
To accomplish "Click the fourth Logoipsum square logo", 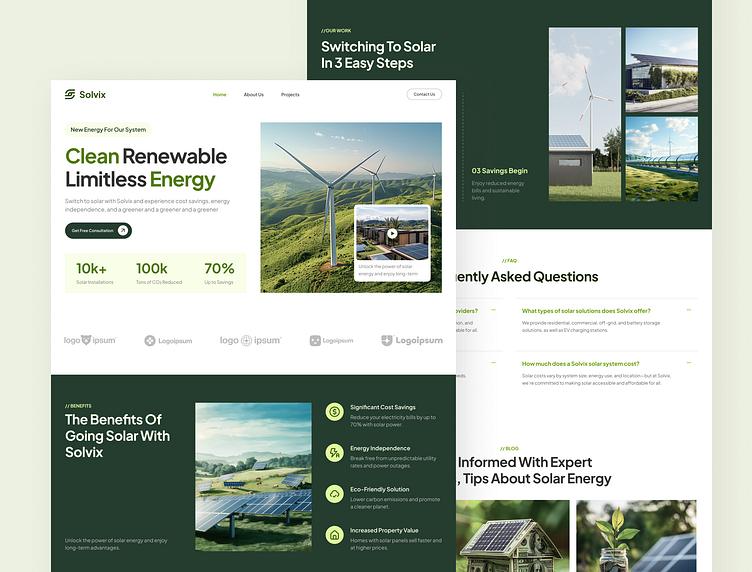I will click(x=331, y=341).
